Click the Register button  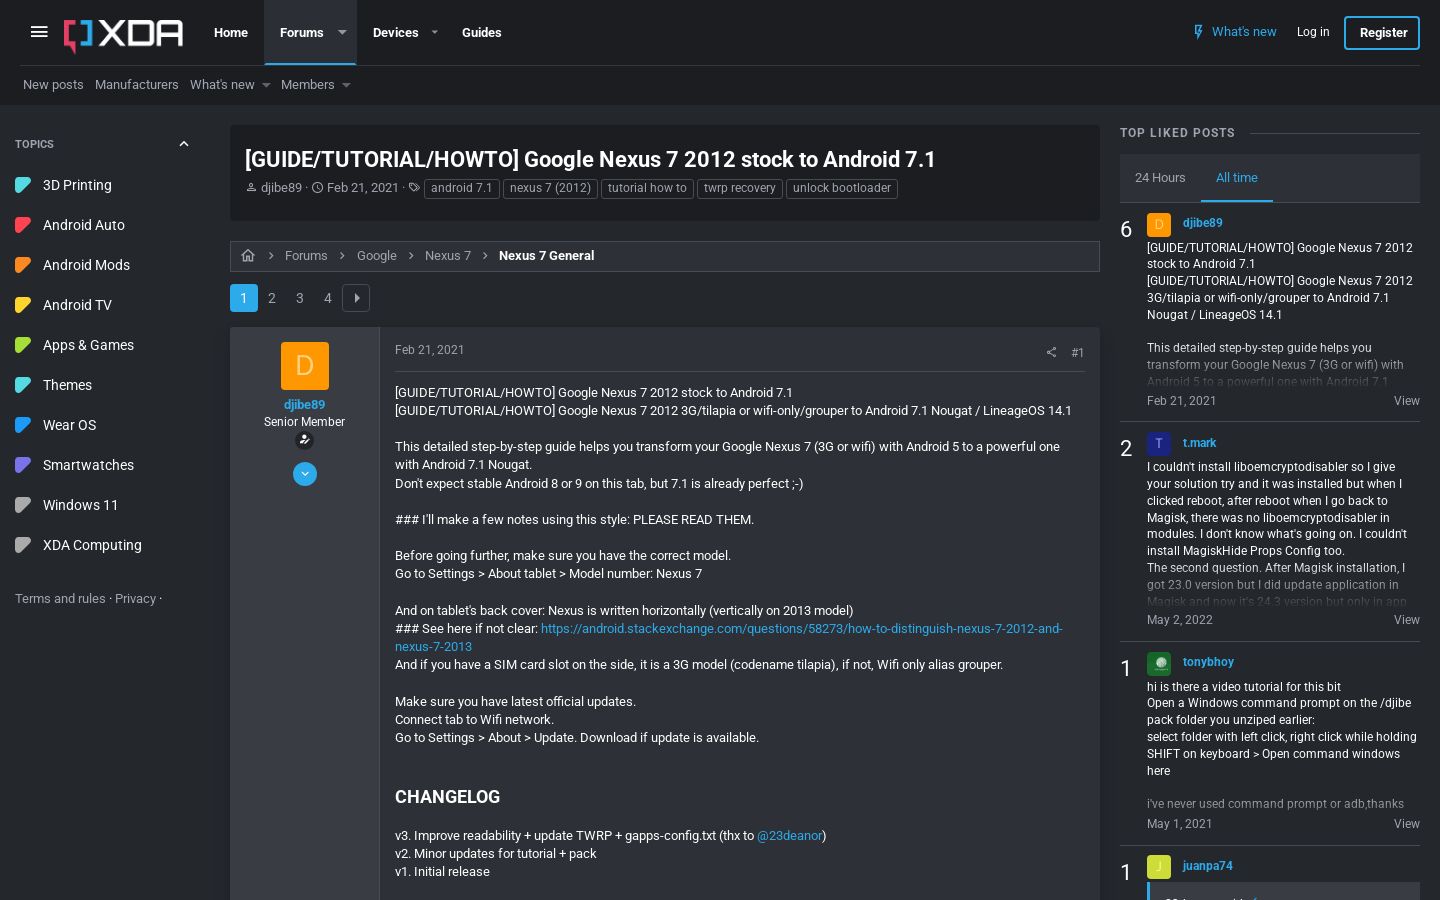click(x=1382, y=32)
